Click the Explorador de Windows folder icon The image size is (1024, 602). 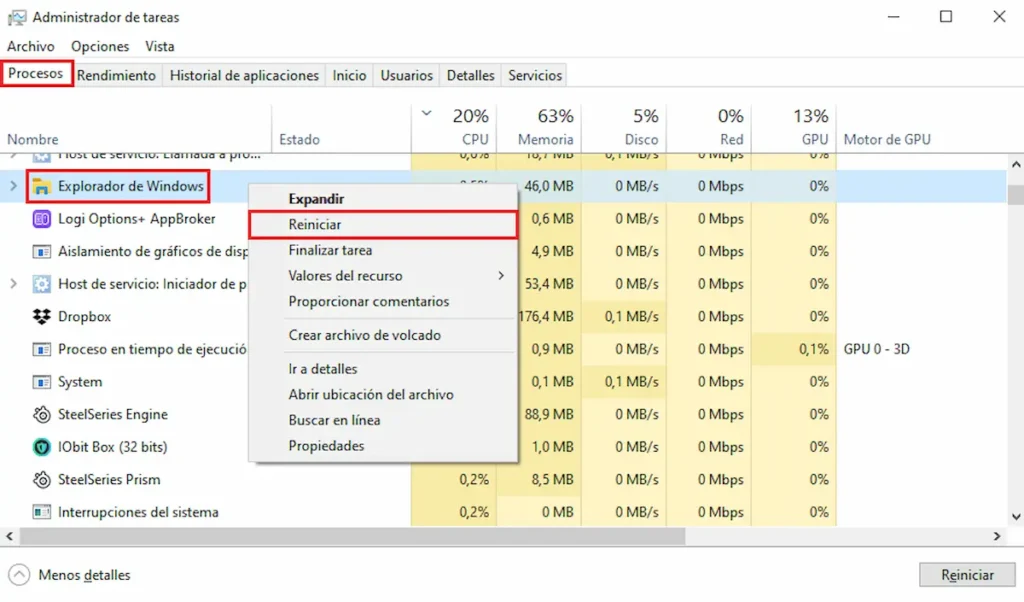(x=42, y=186)
